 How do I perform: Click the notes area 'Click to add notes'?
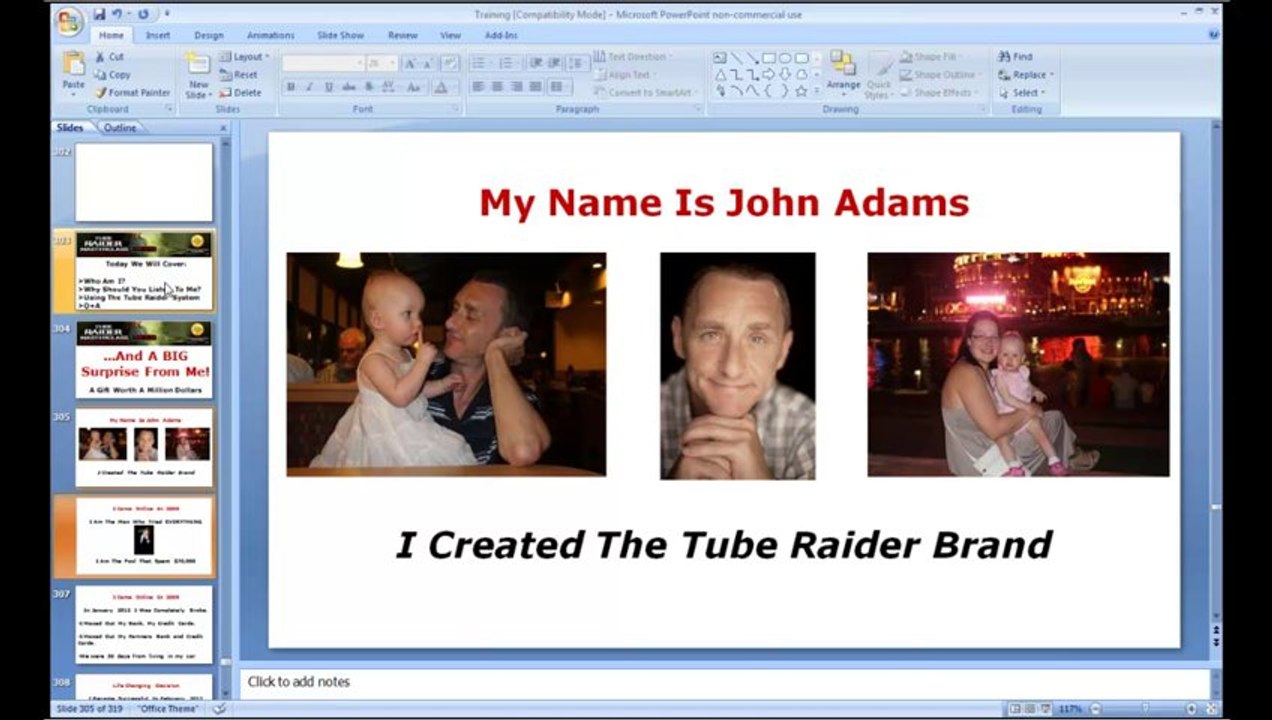pyautogui.click(x=724, y=682)
